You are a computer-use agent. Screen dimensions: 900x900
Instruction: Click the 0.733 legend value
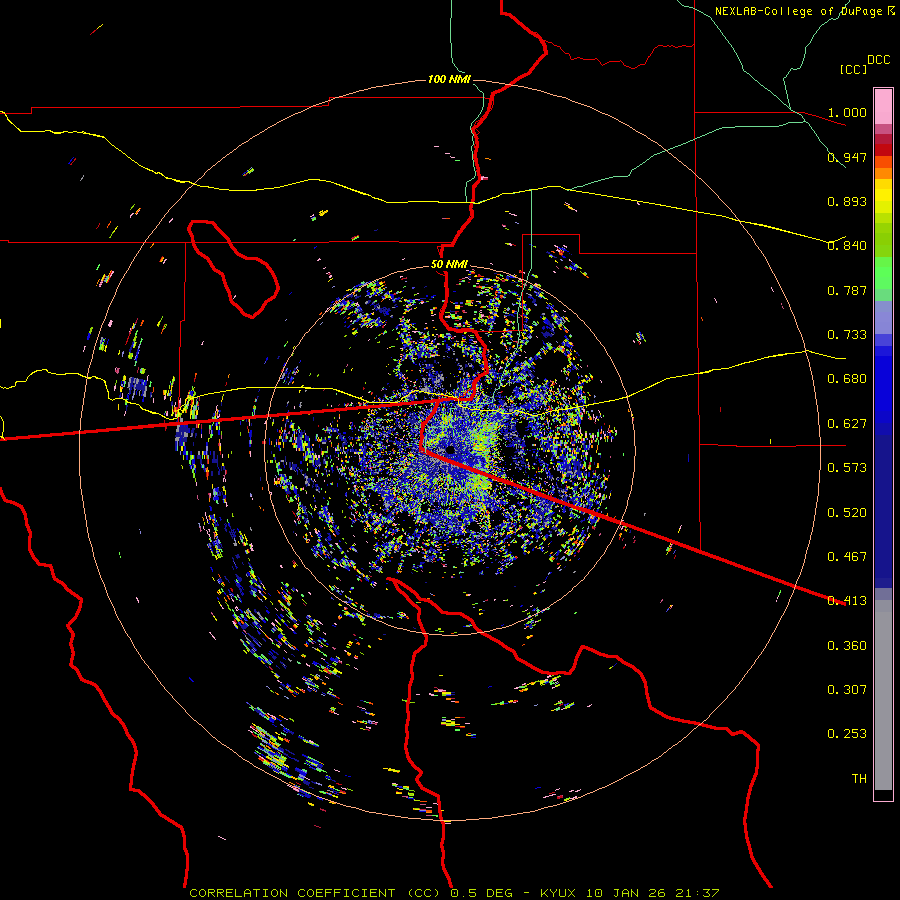point(847,335)
